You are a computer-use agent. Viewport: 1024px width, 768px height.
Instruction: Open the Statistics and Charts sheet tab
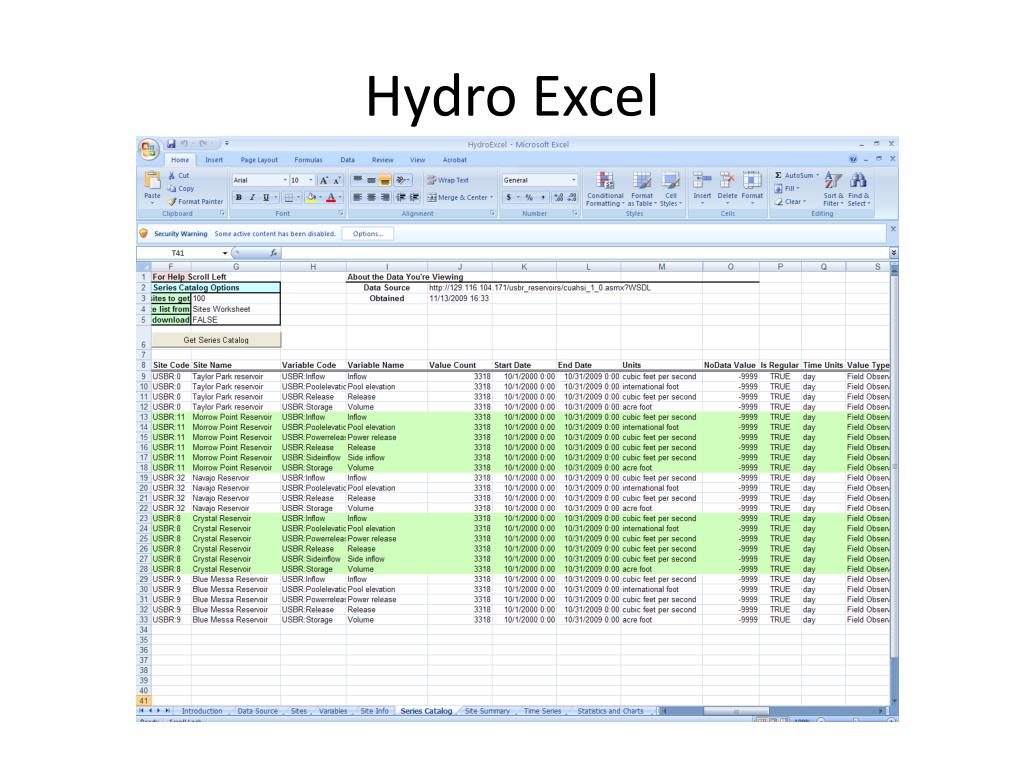[610, 711]
